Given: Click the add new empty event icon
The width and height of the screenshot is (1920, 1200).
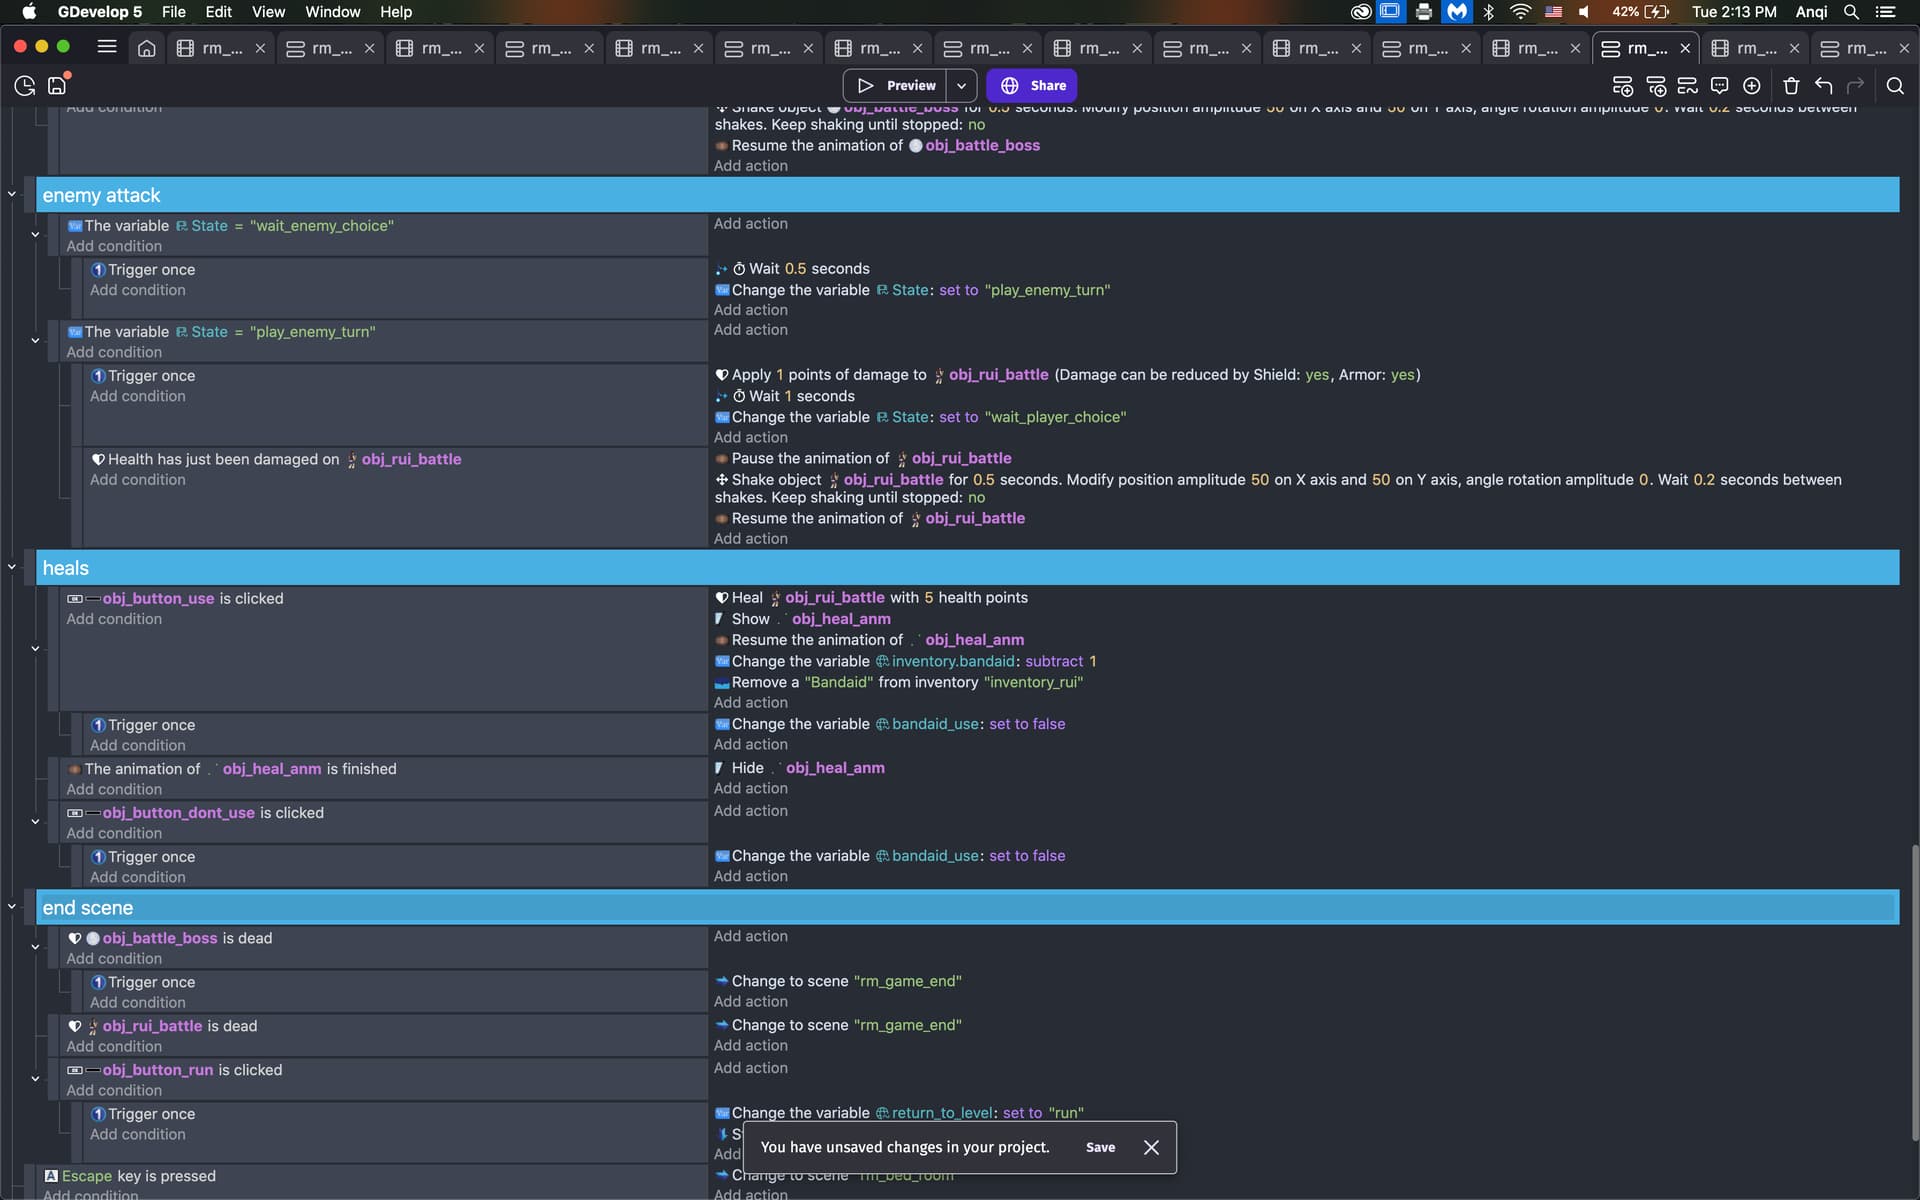Looking at the screenshot, I should coord(1623,86).
